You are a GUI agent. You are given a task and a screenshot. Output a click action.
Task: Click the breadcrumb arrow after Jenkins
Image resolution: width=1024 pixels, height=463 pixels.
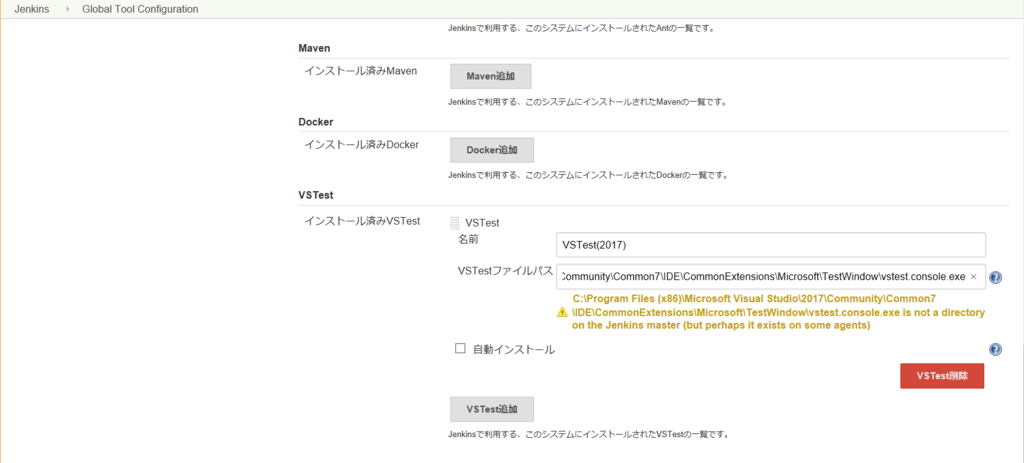pos(67,9)
